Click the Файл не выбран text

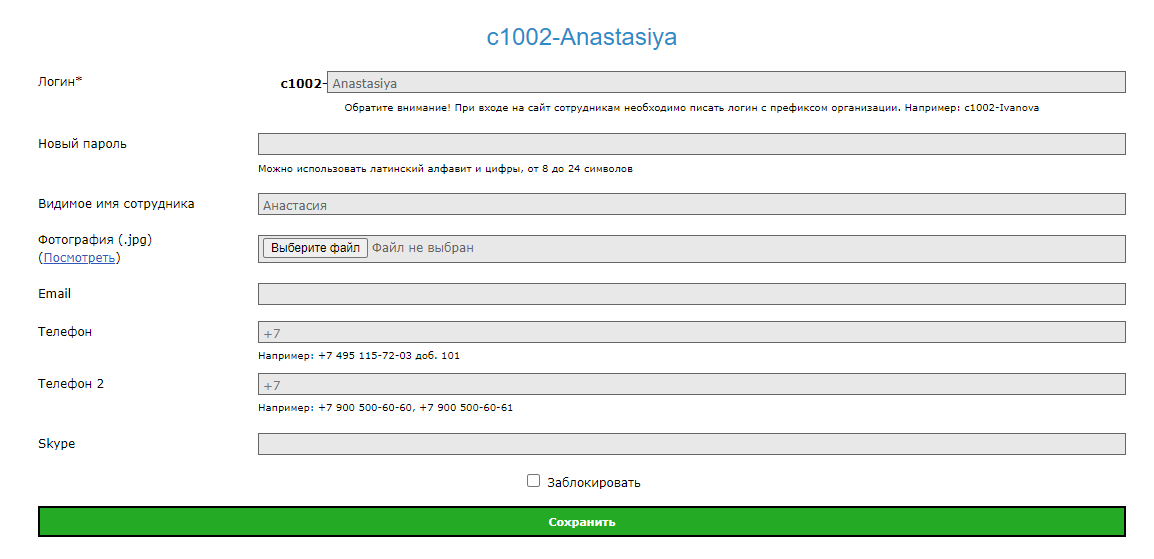(422, 248)
